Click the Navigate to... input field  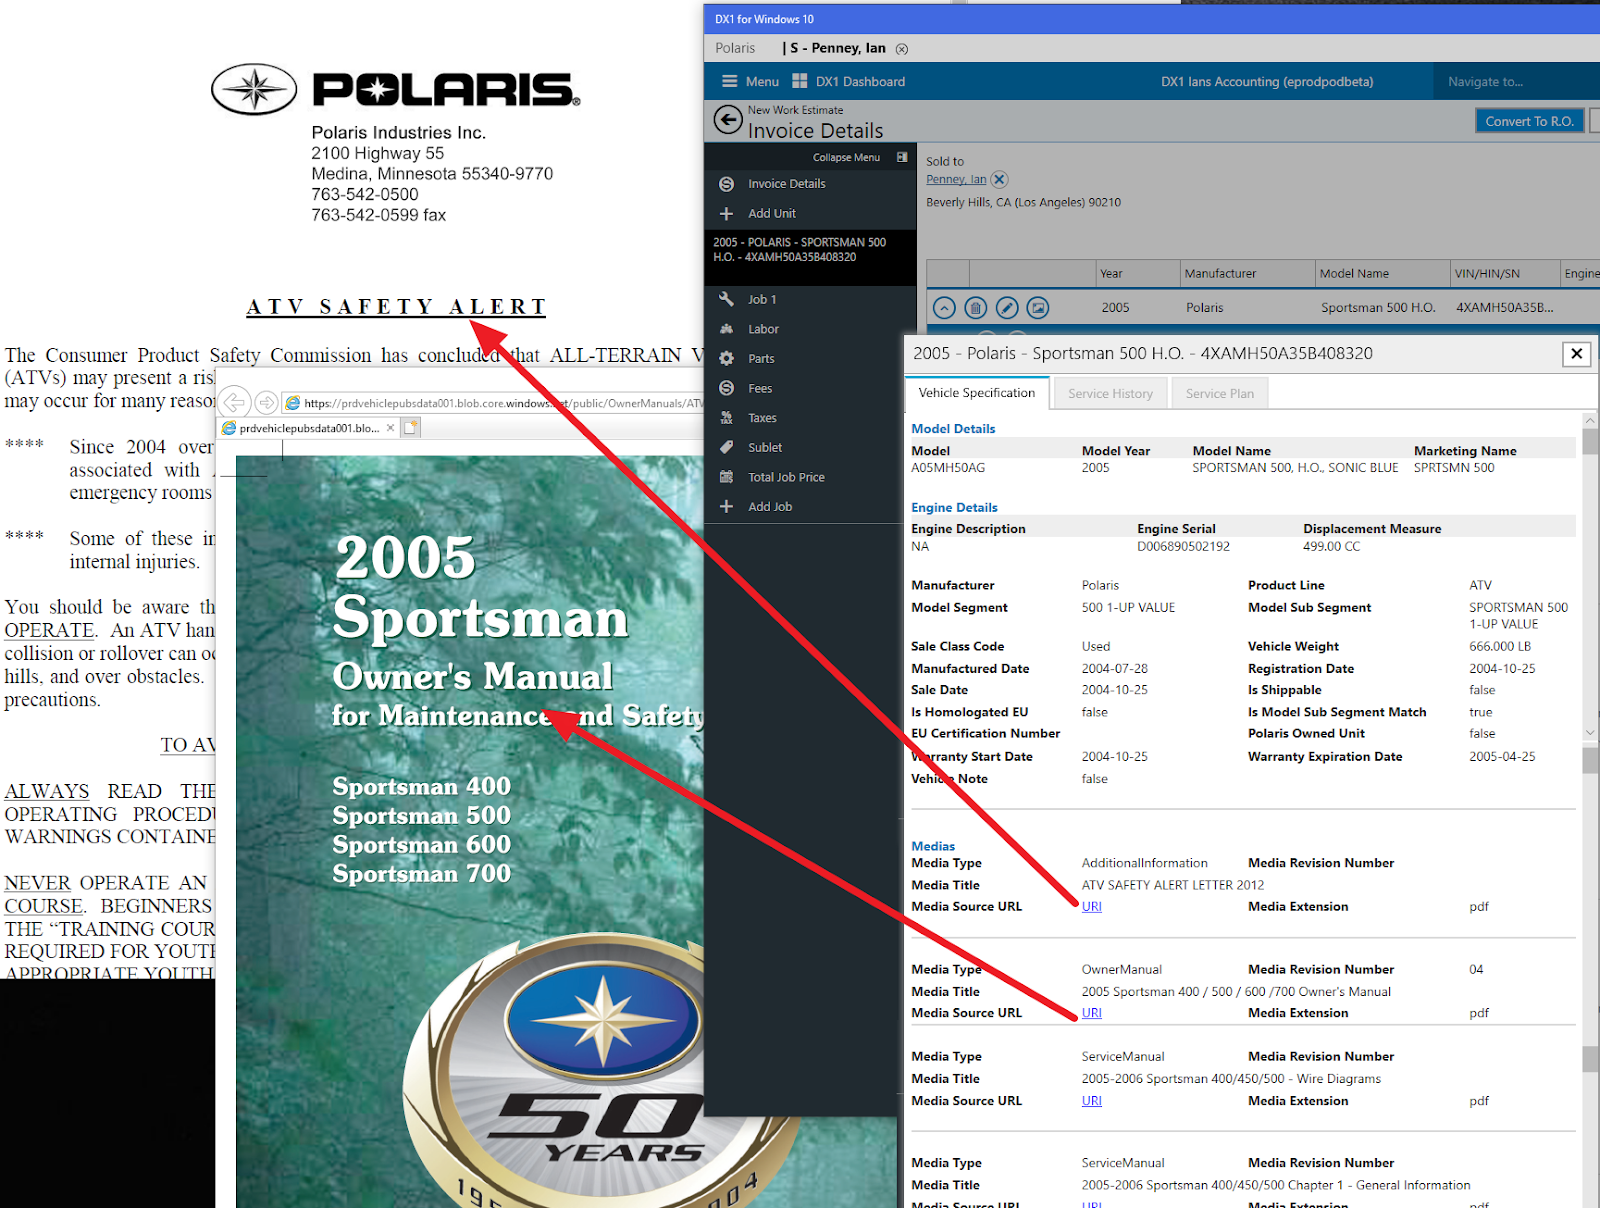pyautogui.click(x=1515, y=82)
